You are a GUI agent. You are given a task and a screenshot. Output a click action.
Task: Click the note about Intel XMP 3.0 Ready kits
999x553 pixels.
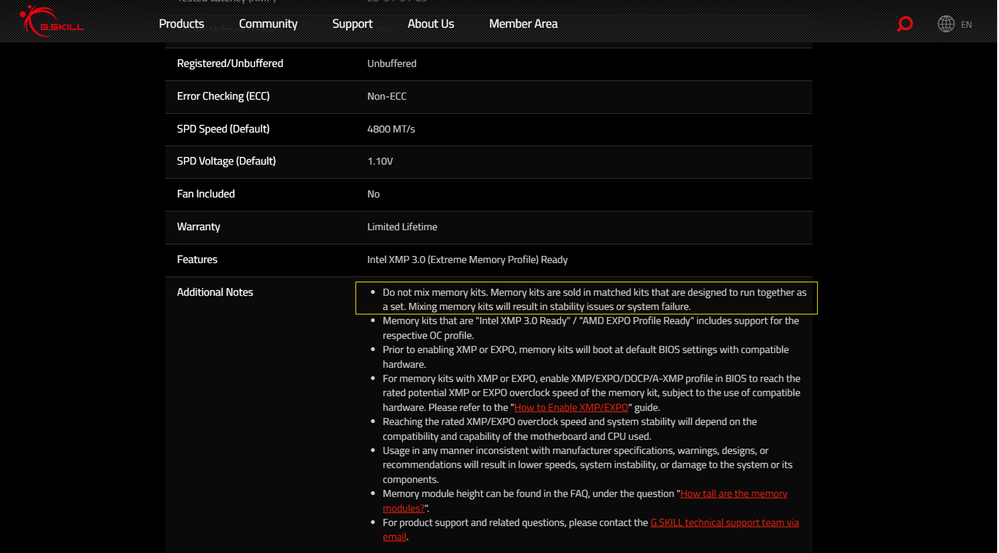[x=591, y=328]
